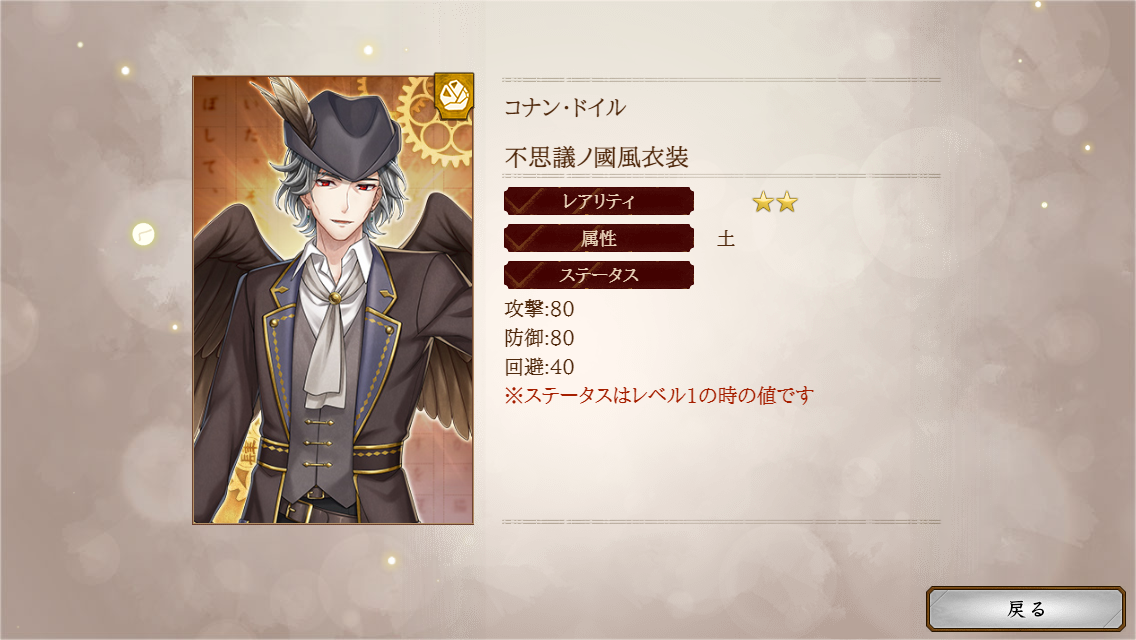
Task: Click the gold emblem badge on card corner
Action: click(x=454, y=95)
